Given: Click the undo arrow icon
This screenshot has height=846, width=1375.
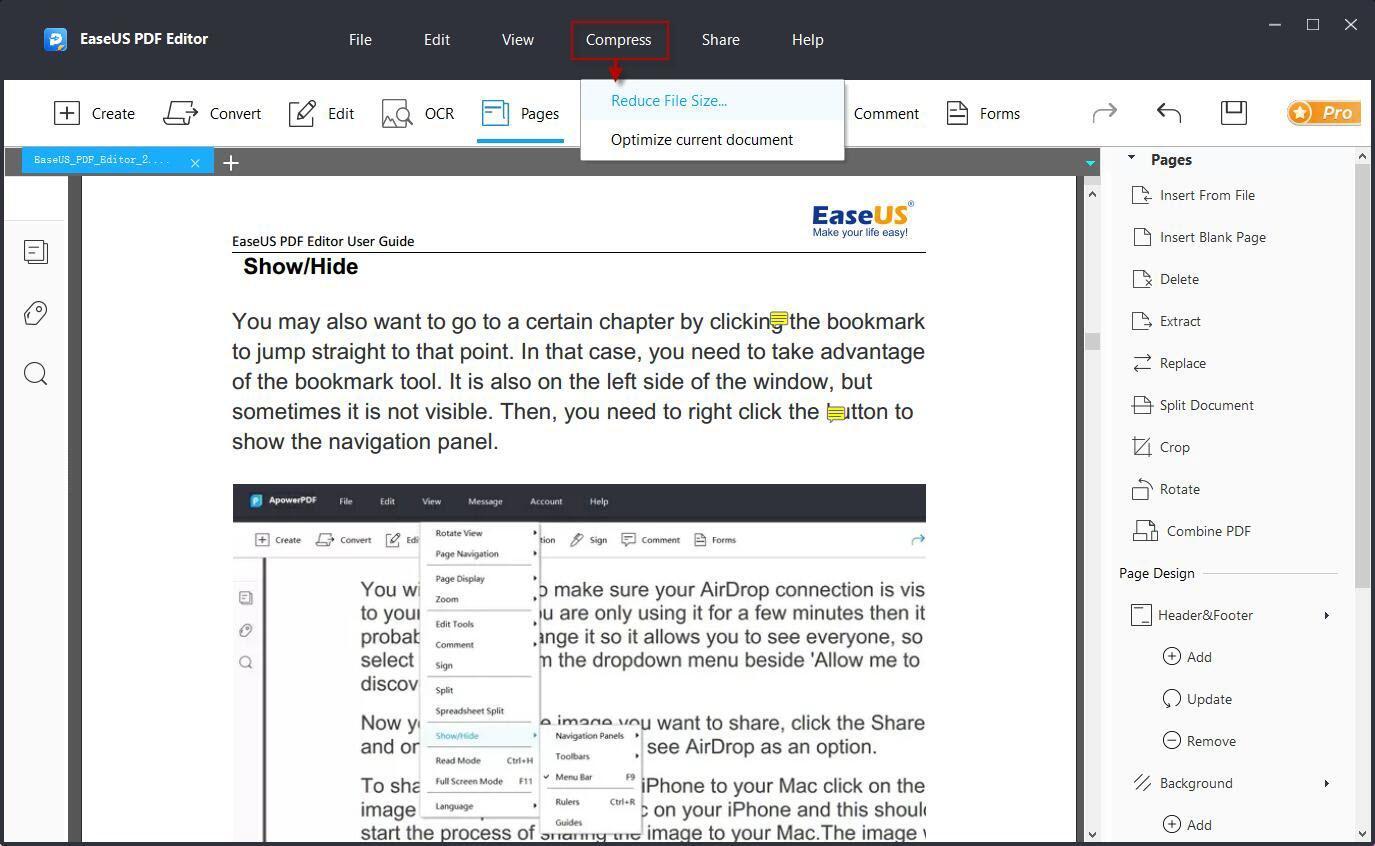Looking at the screenshot, I should point(1169,113).
